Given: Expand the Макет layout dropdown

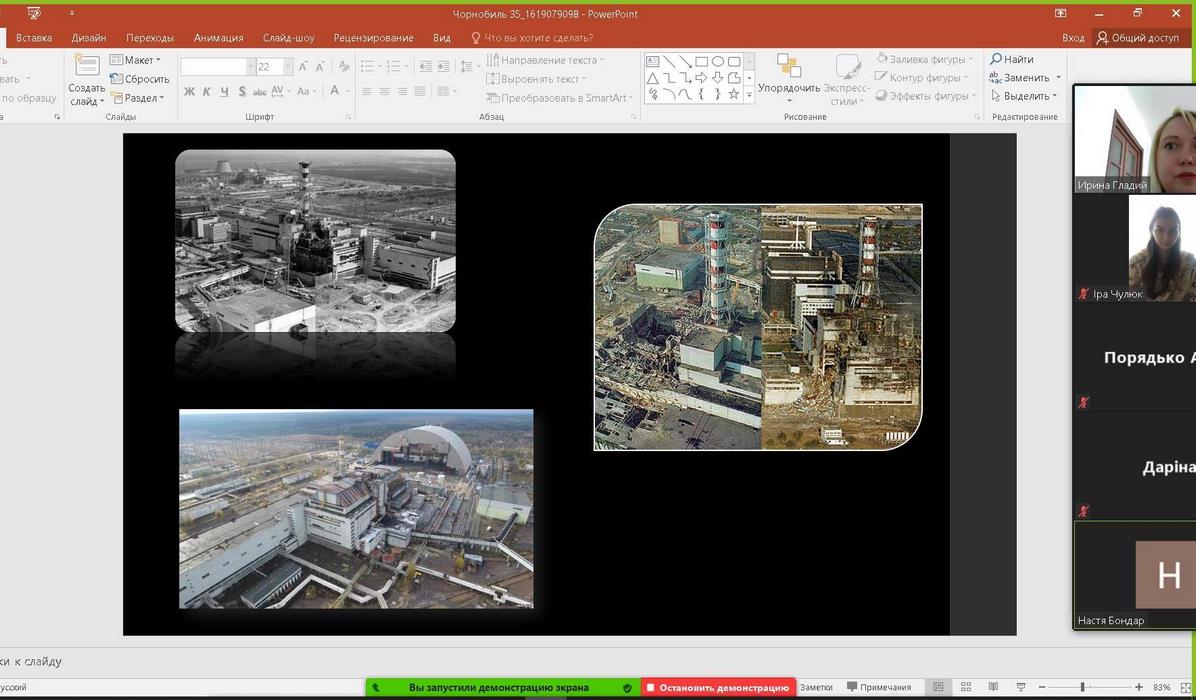Looking at the screenshot, I should pos(136,60).
